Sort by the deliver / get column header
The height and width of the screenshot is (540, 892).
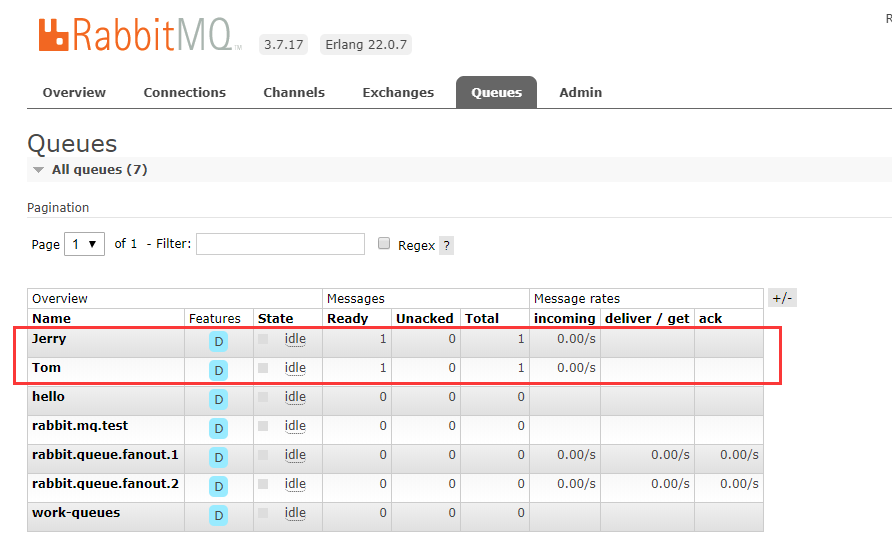tap(647, 319)
